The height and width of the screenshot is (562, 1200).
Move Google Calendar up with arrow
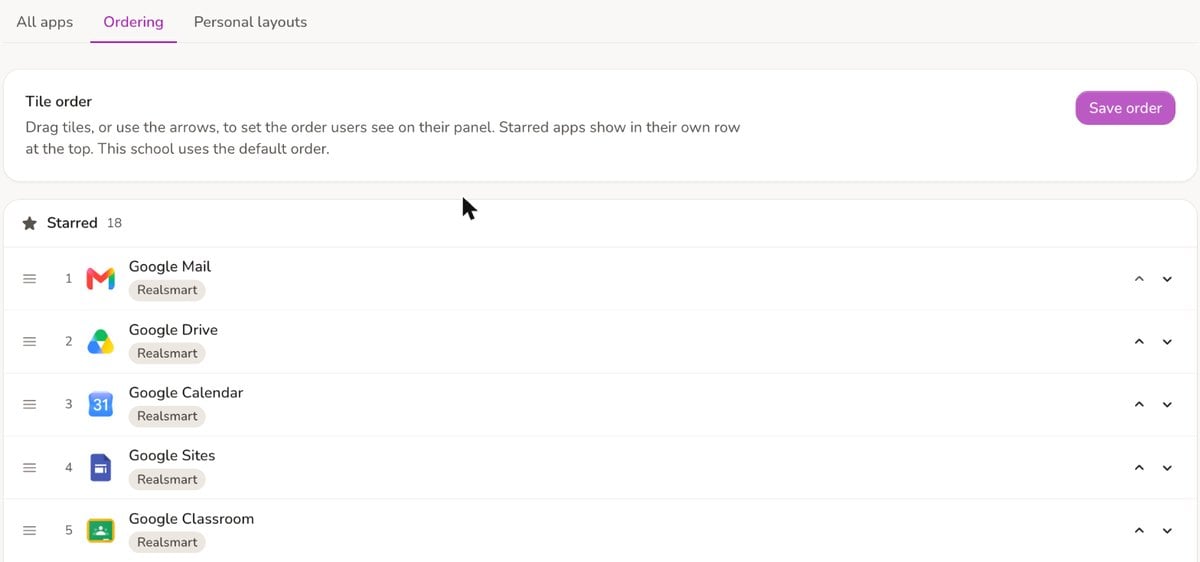pos(1139,405)
